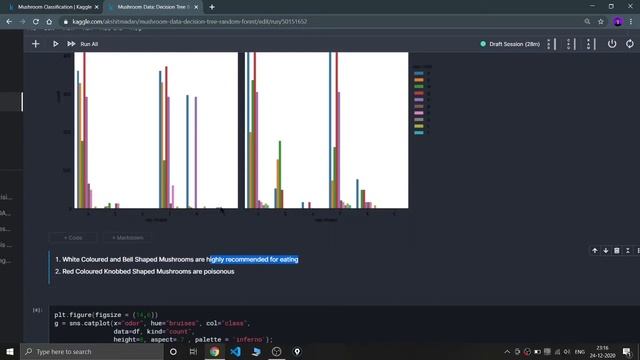Image resolution: width=640 pixels, height=360 pixels.
Task: Open the Chrome three-dot menu
Action: click(631, 21)
